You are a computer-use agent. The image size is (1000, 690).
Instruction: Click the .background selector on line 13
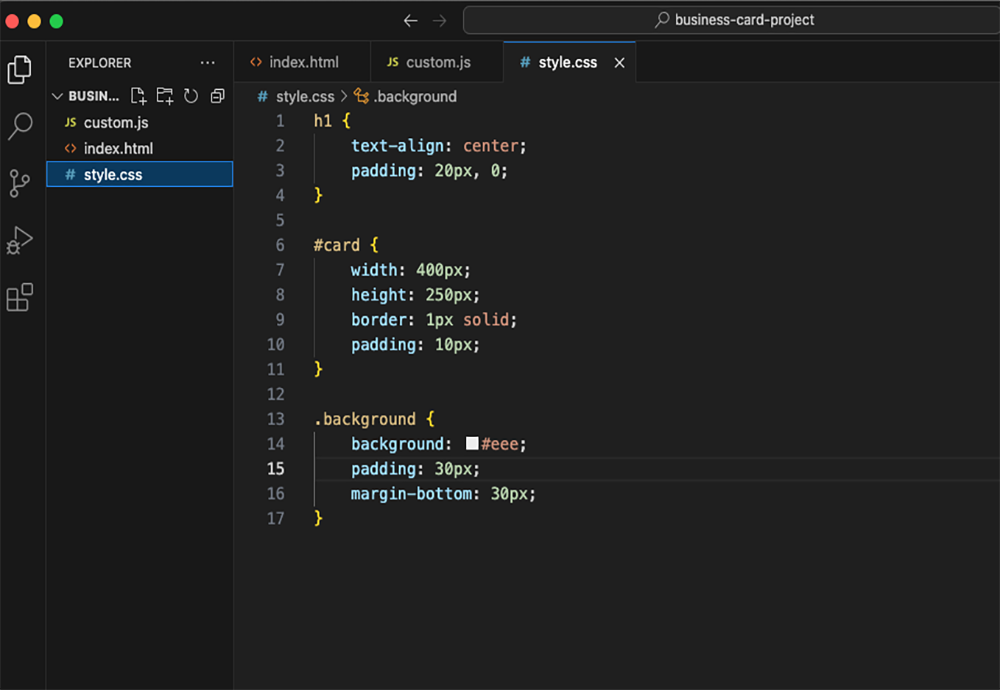(364, 419)
